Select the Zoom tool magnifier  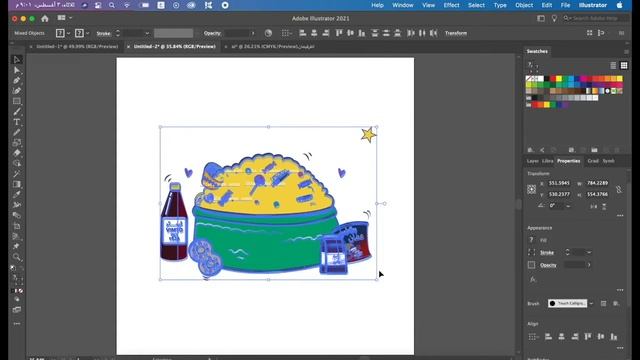[17, 257]
